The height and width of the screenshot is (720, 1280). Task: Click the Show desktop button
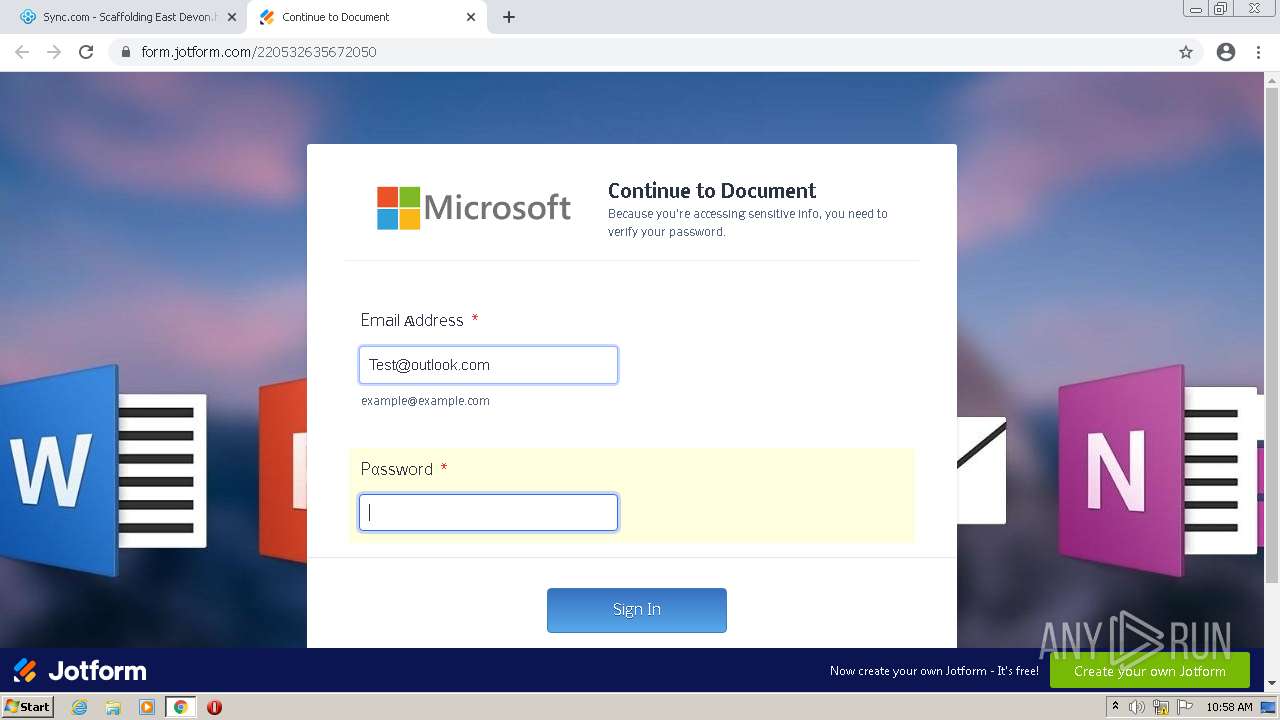pyautogui.click(x=1269, y=707)
